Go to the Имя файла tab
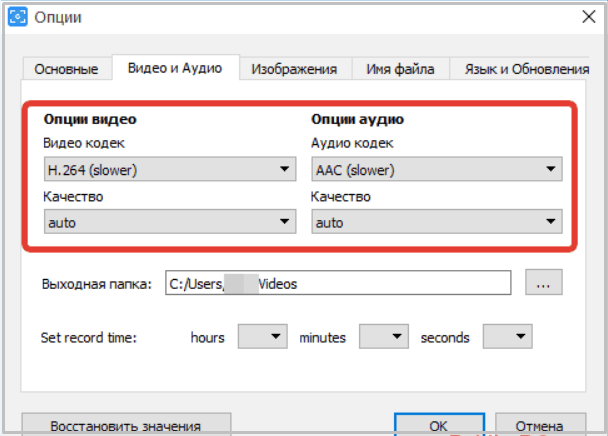This screenshot has height=436, width=608. point(401,69)
